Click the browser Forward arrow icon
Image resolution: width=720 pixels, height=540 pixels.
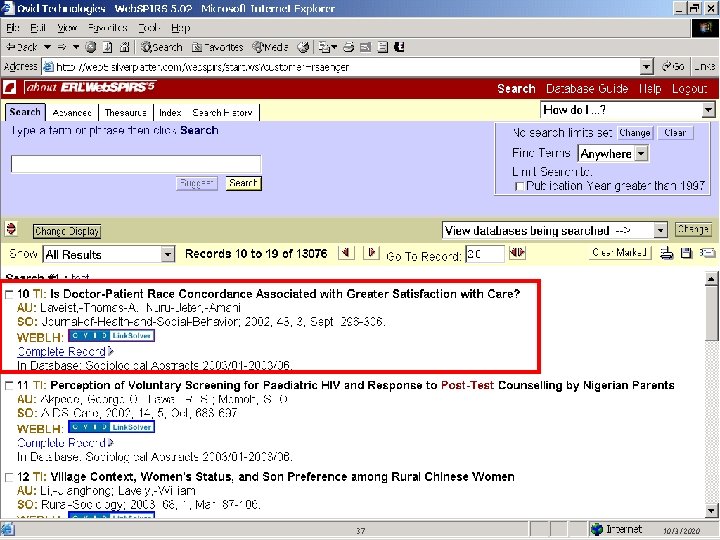pos(62,47)
